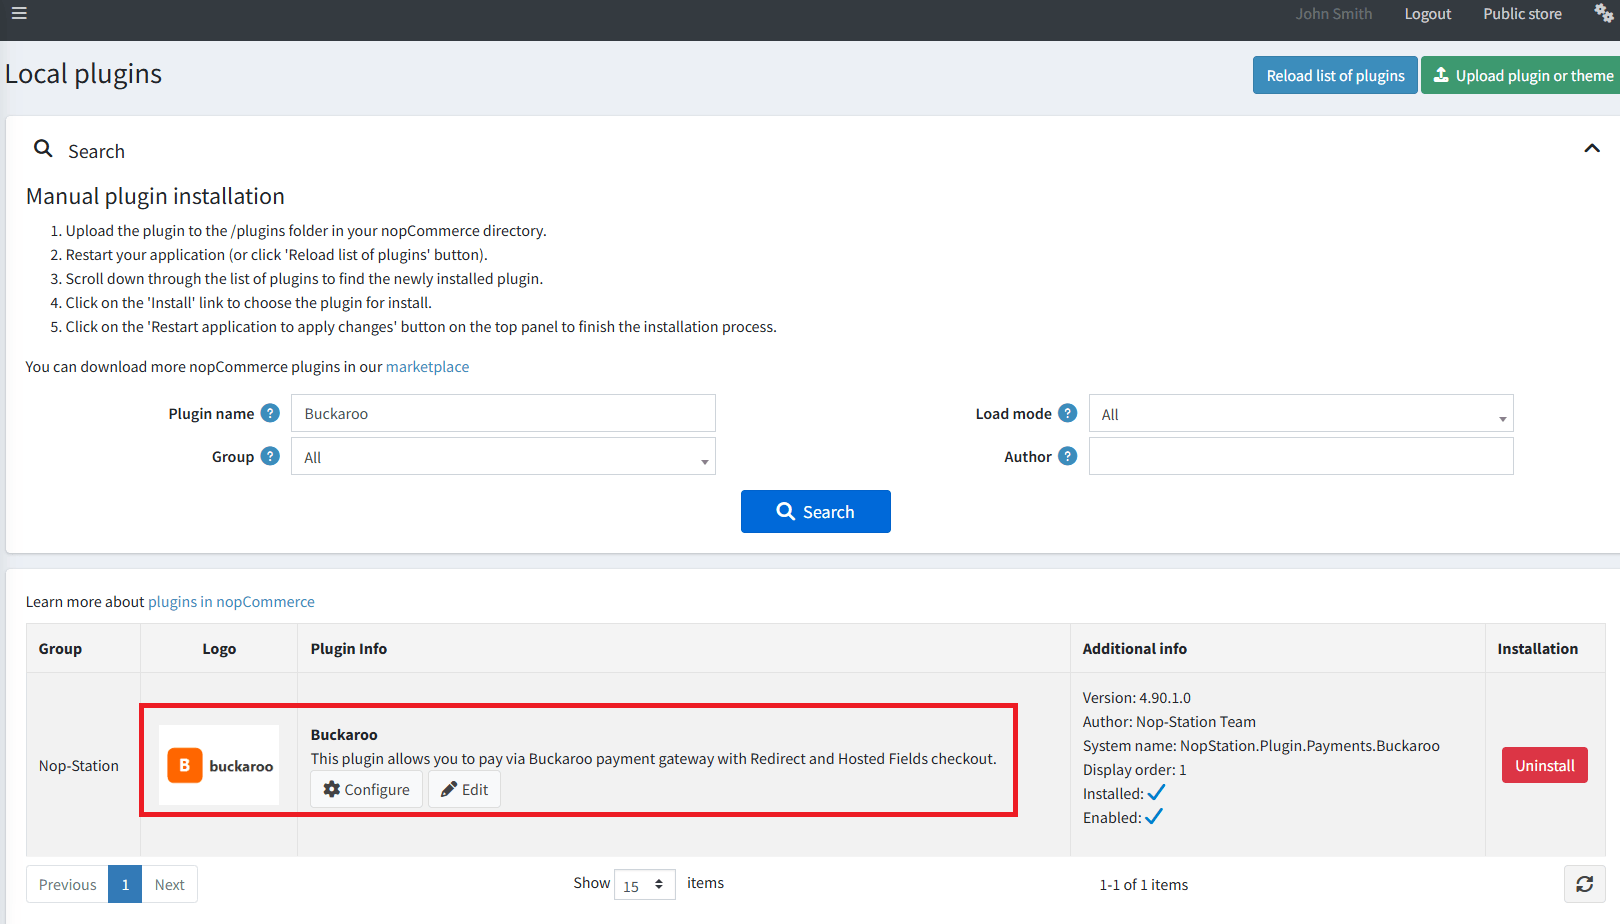Open the Load mode dropdown
This screenshot has width=1620, height=924.
[x=1301, y=413]
